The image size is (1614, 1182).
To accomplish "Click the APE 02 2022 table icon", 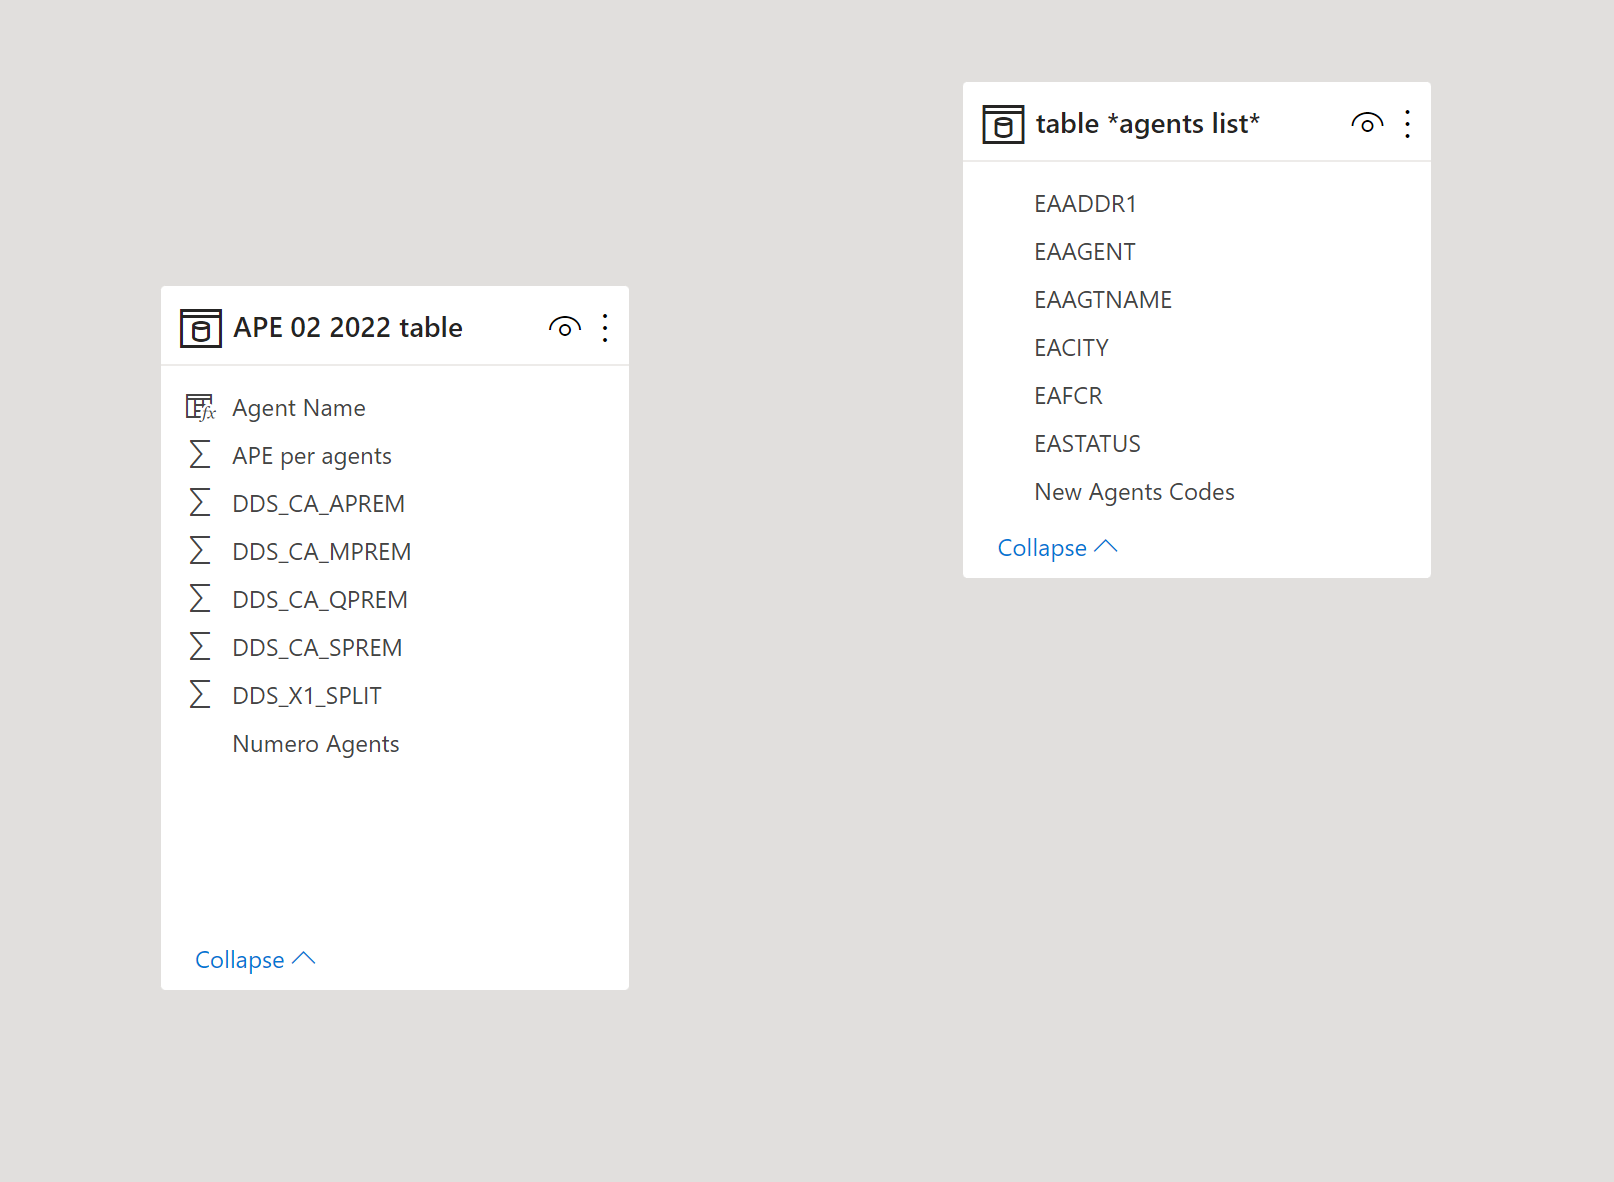I will (200, 328).
